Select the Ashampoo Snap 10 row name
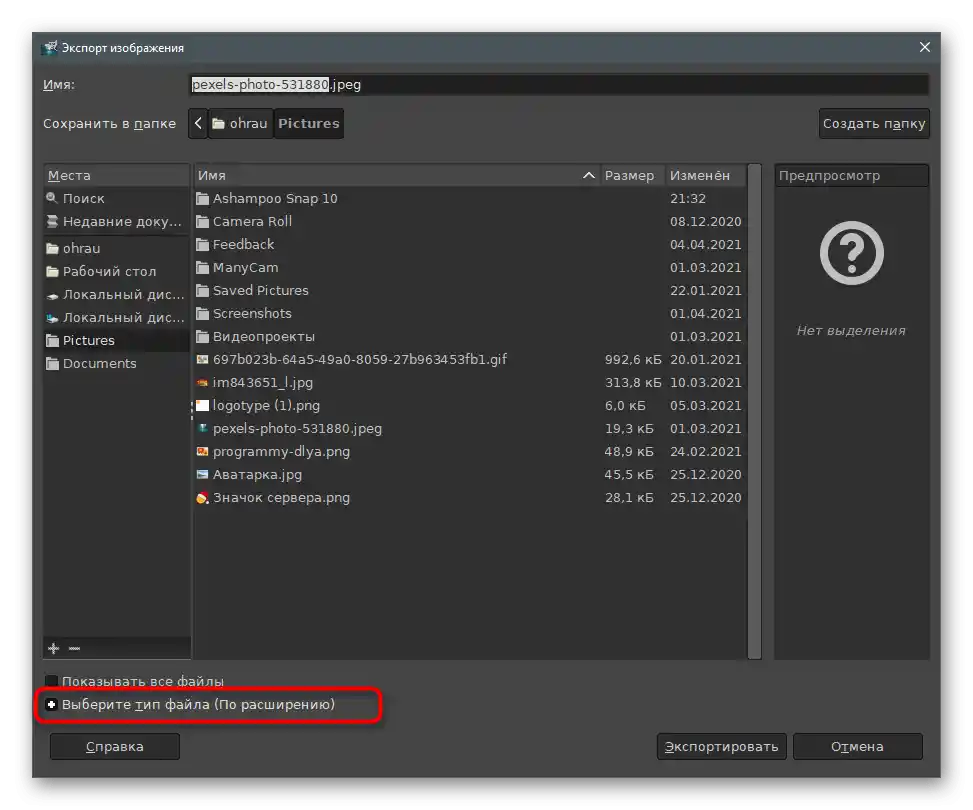The width and height of the screenshot is (973, 810). (x=275, y=199)
